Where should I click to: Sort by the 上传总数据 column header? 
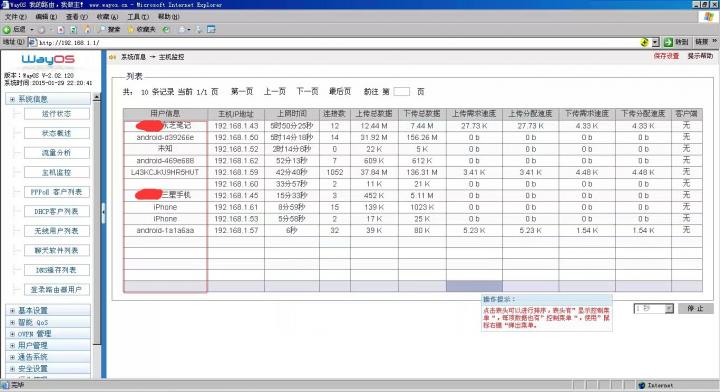pos(374,113)
